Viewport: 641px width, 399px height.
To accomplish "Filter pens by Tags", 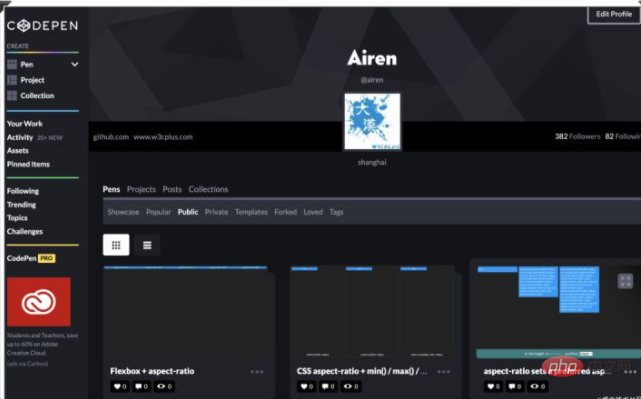I will click(x=336, y=212).
